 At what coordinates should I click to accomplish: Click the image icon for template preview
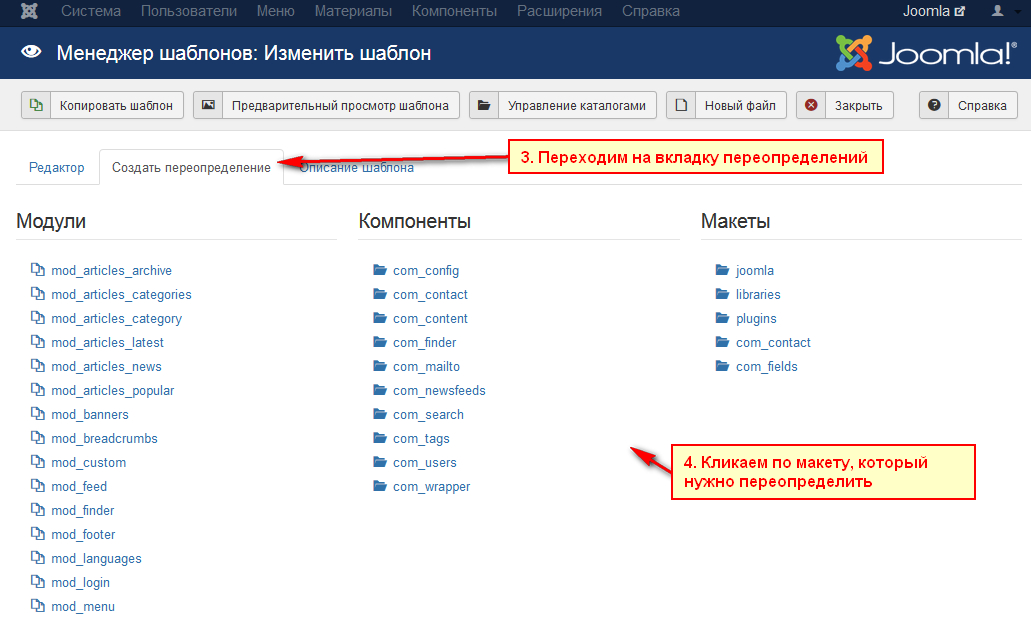coord(207,105)
